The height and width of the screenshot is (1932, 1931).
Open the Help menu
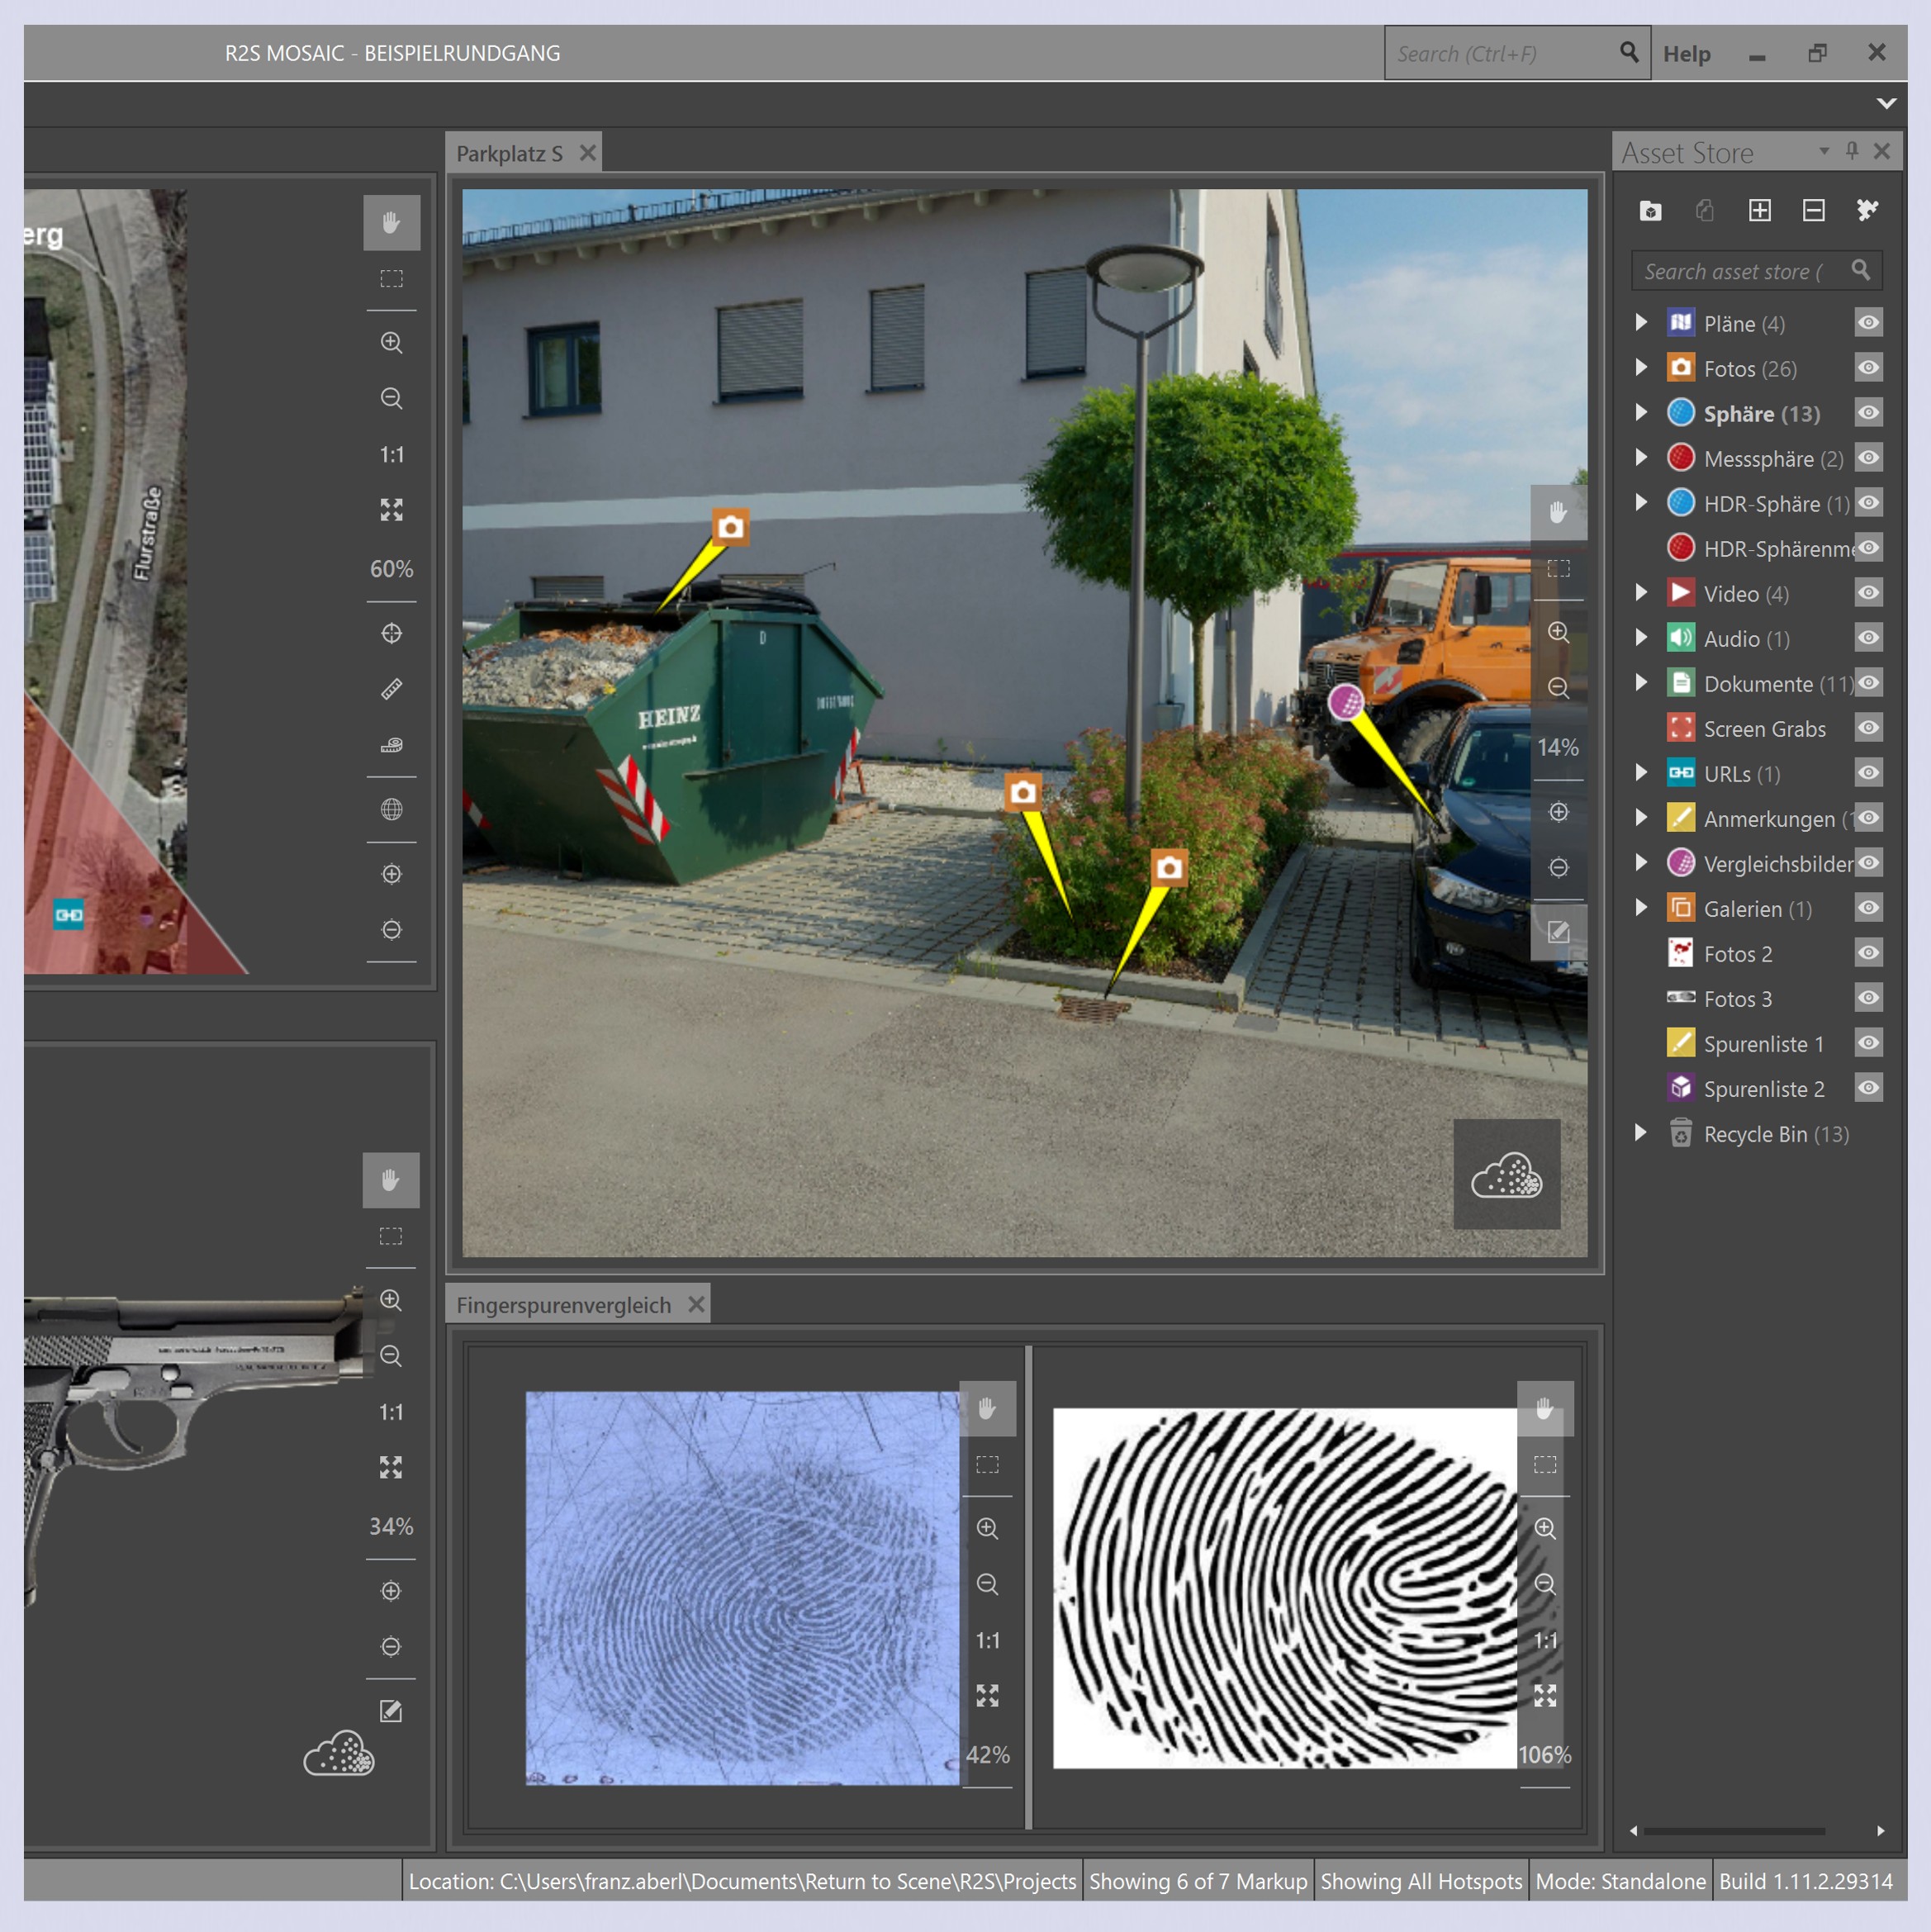click(x=1686, y=54)
